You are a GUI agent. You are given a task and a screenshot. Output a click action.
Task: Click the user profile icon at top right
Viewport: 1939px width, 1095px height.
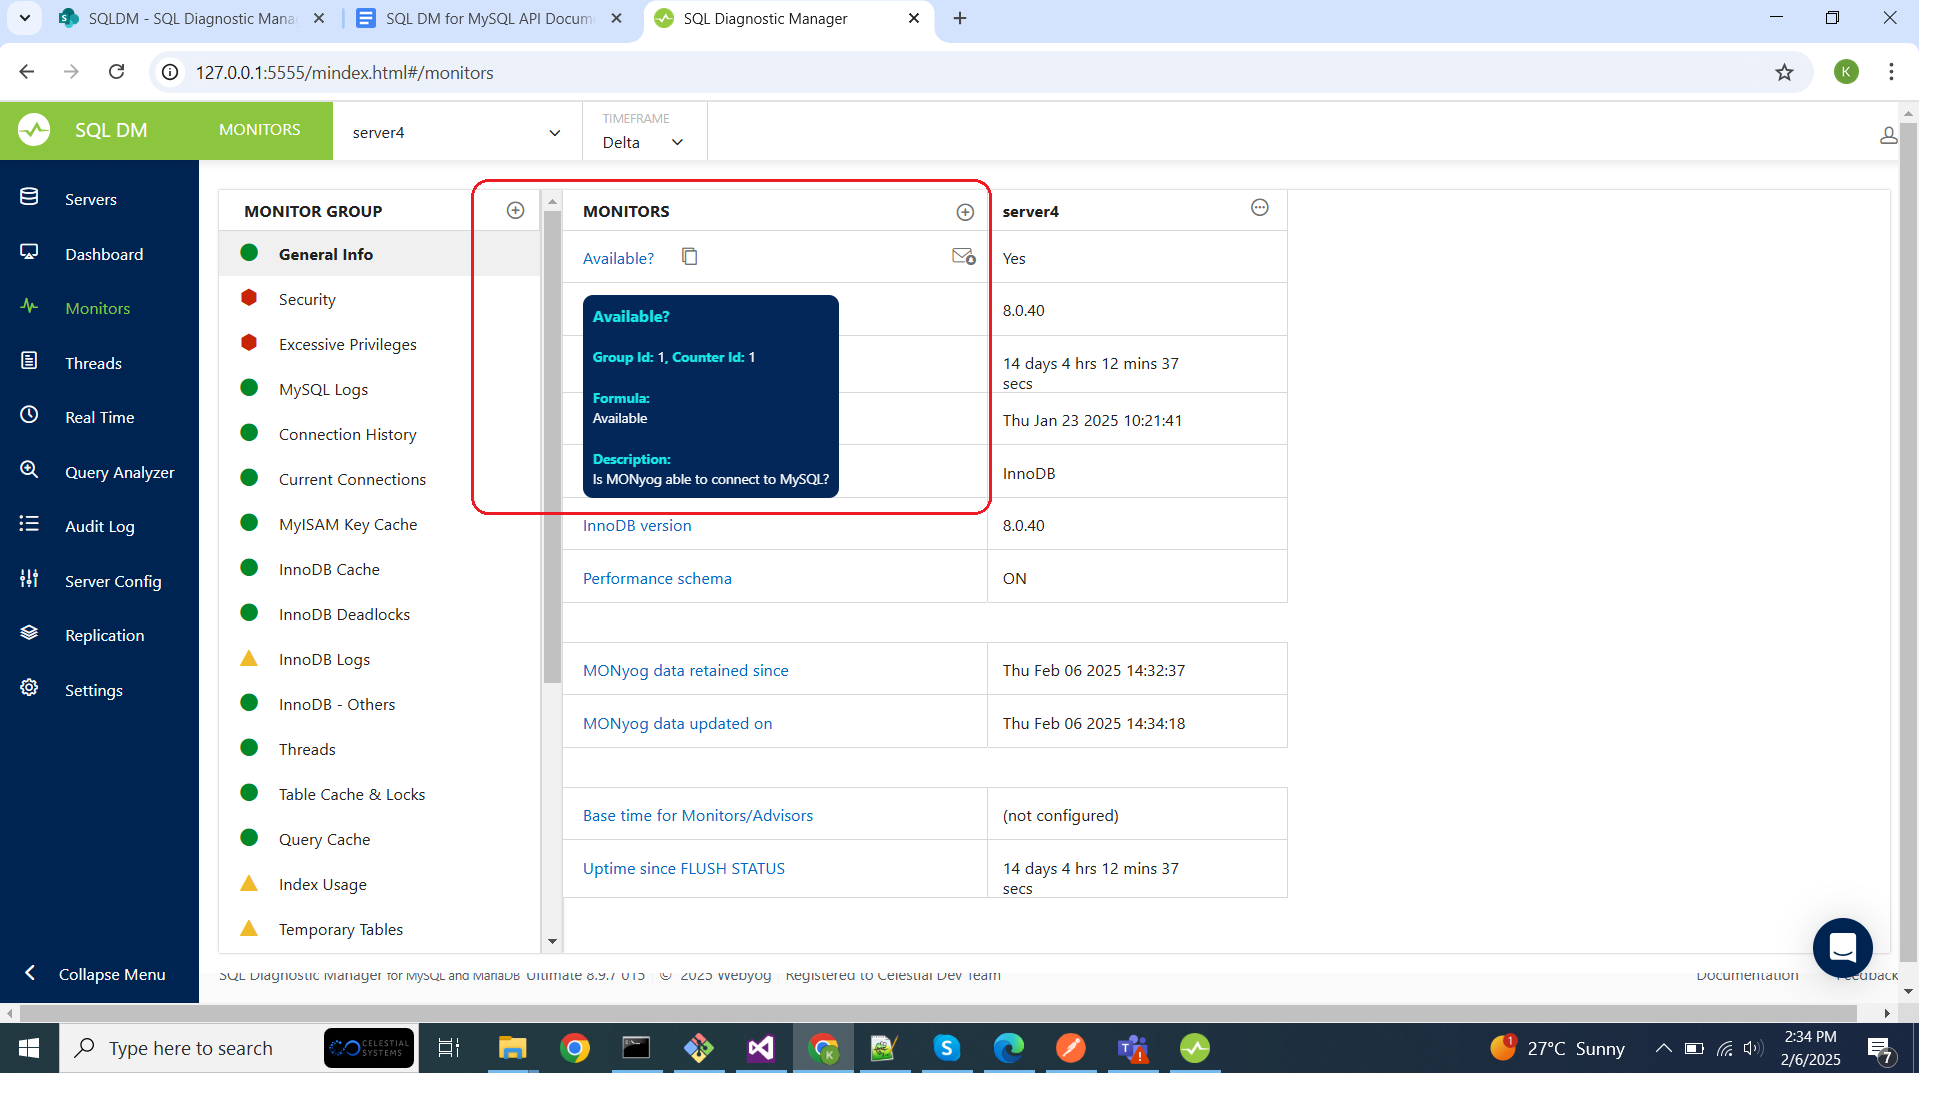coord(1888,135)
